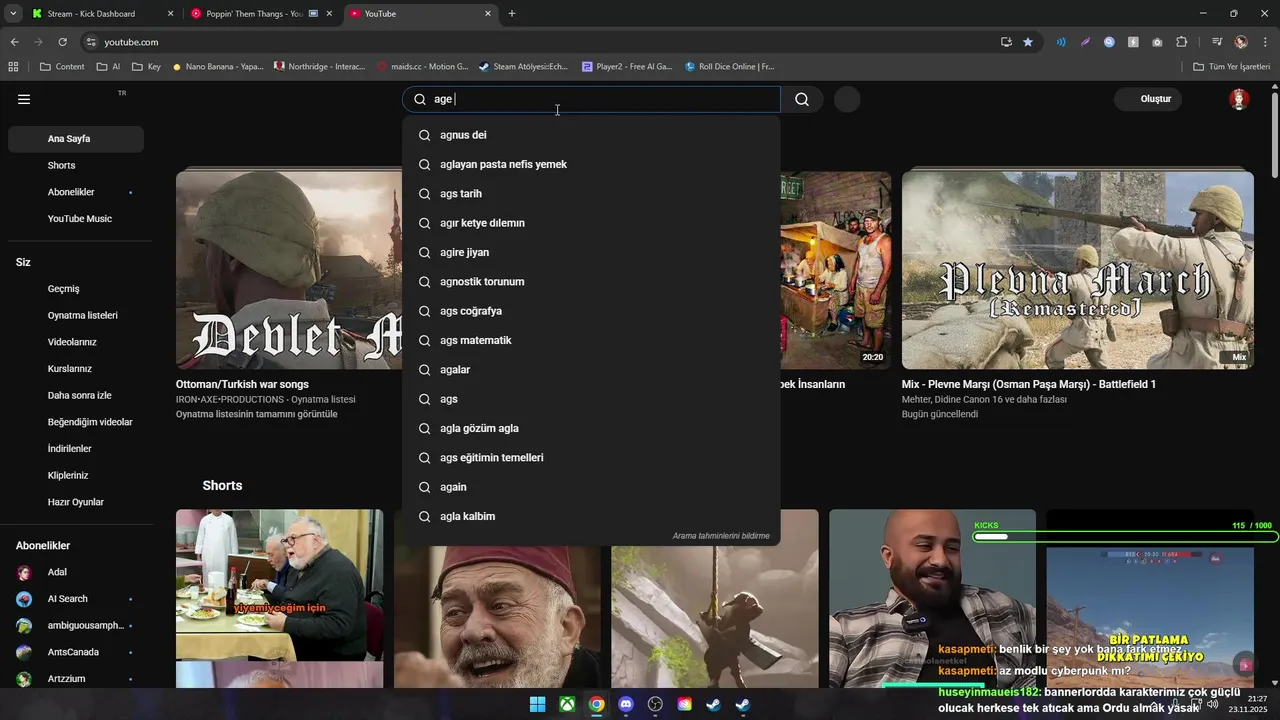Viewport: 1280px width, 720px height.
Task: Open the Extensions puzzle icon
Action: [1182, 42]
